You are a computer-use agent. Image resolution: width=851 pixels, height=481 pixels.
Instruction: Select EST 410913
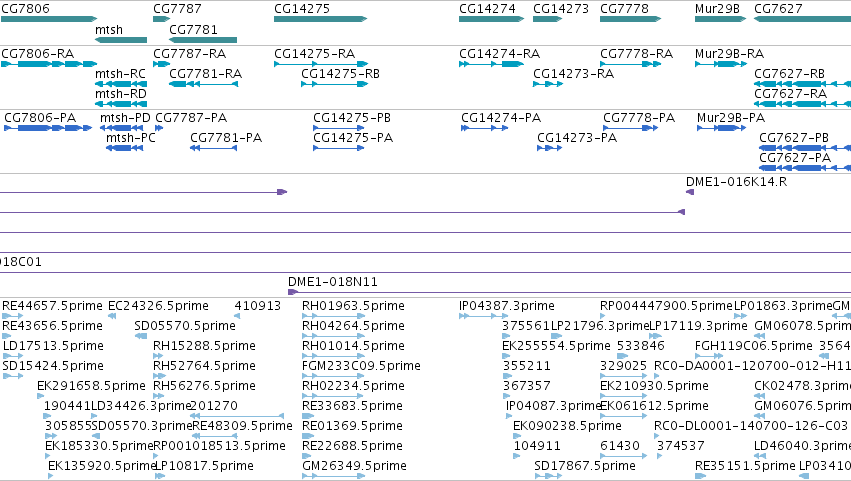257,306
